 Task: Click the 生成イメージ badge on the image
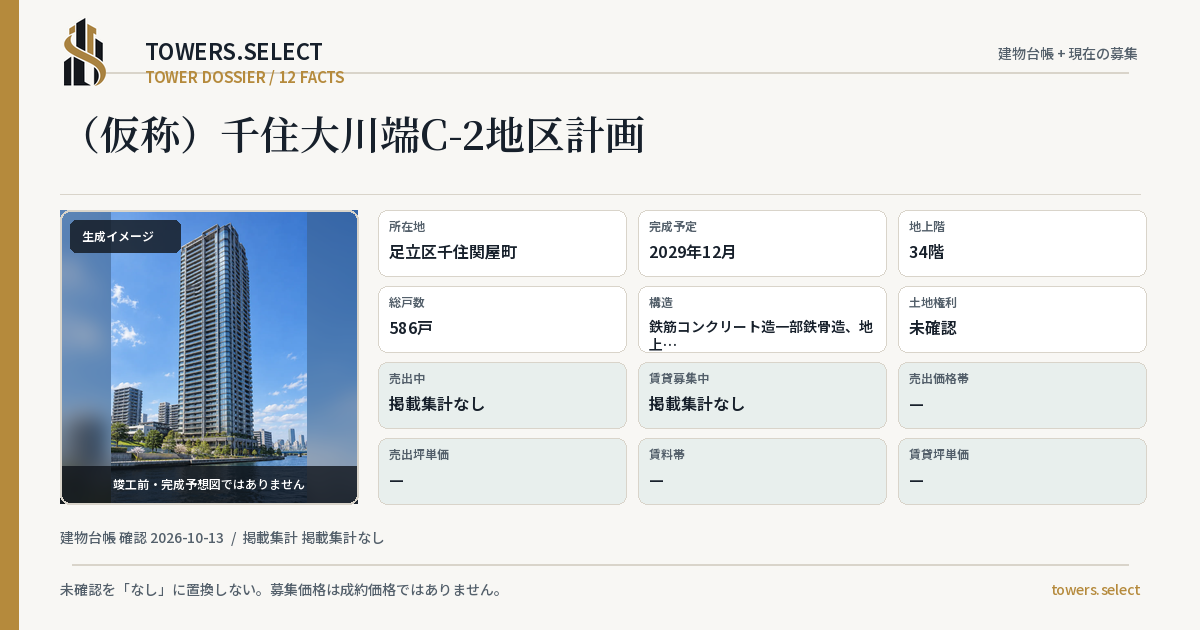click(125, 236)
